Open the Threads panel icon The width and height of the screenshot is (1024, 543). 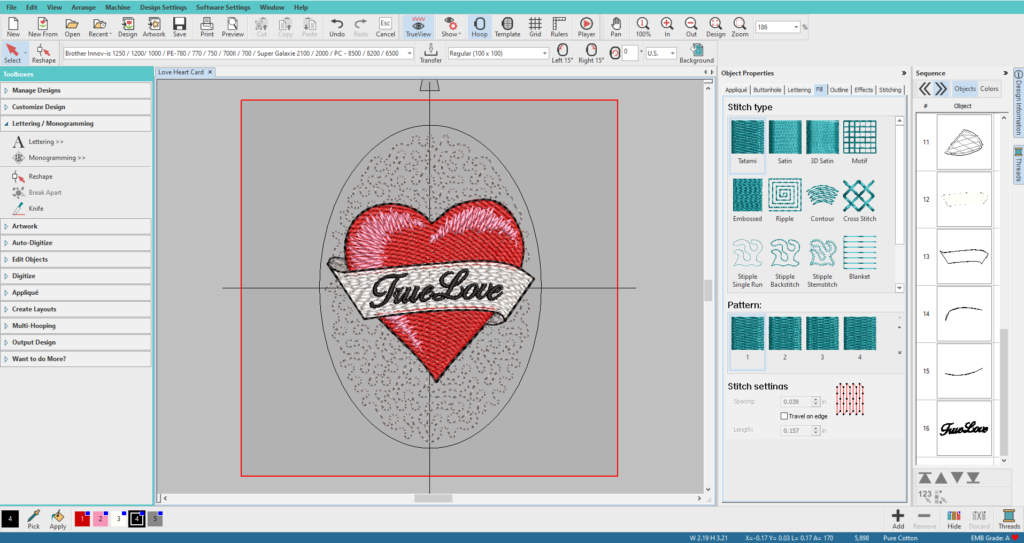click(x=1009, y=516)
